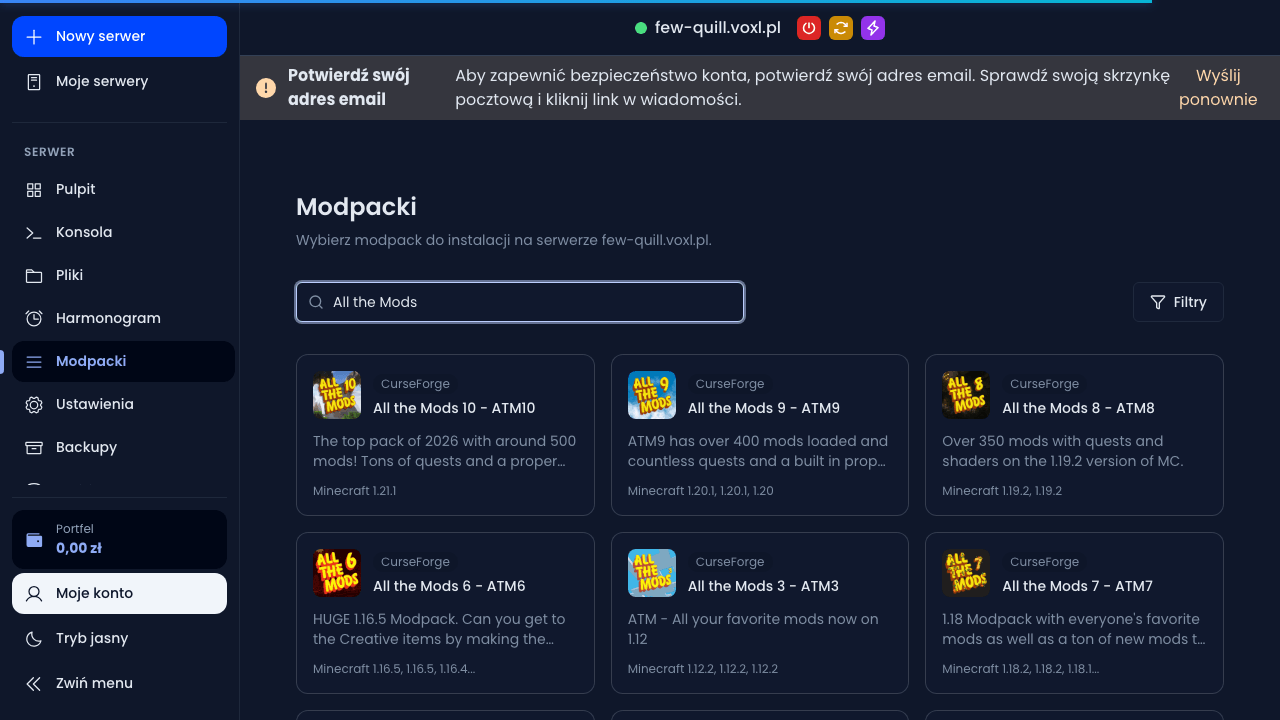The width and height of the screenshot is (1280, 720).
Task: Click the double chevron Zwiń menu icon
Action: pos(34,684)
